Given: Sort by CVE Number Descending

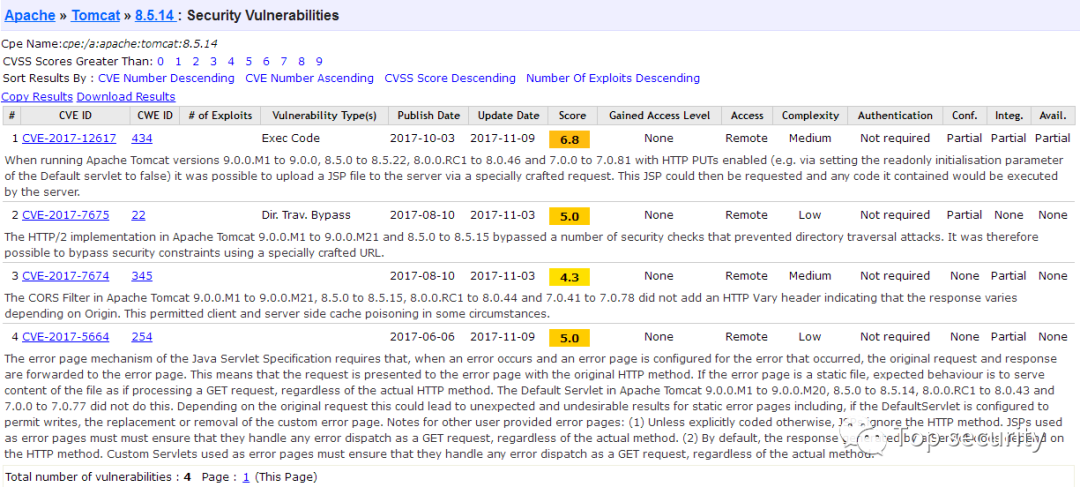Looking at the screenshot, I should (166, 78).
